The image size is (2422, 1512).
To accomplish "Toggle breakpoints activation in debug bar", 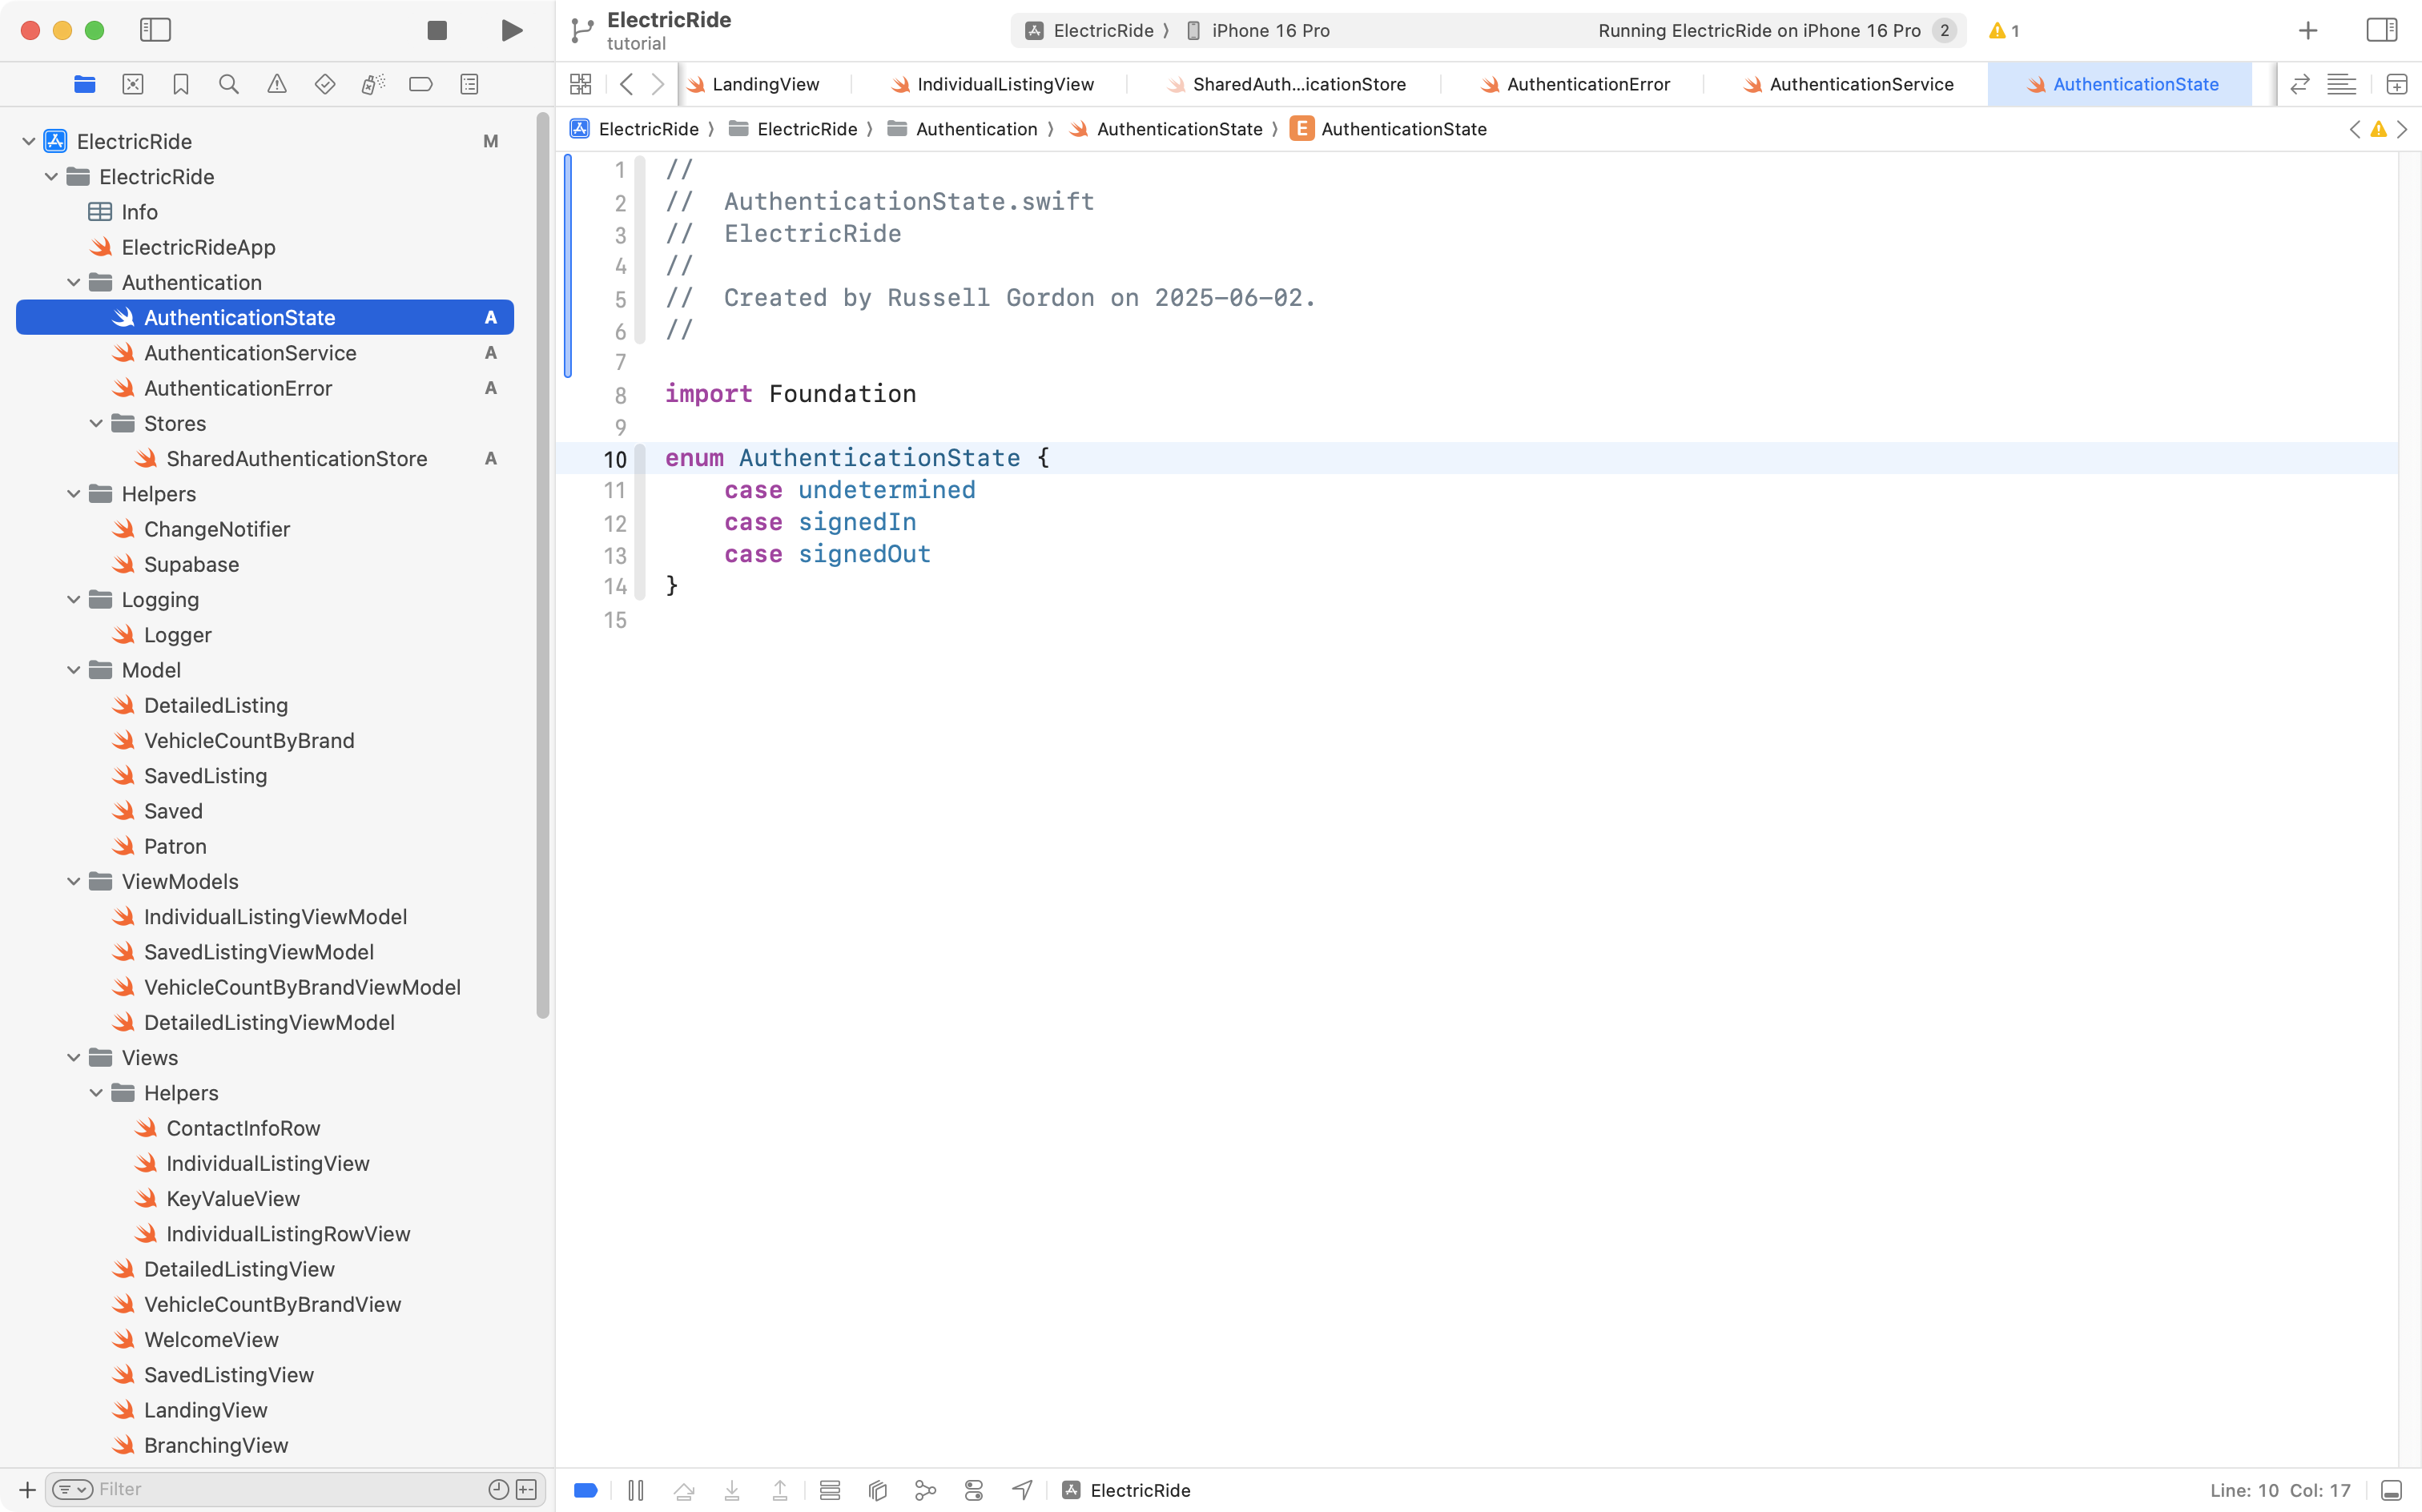I will 586,1490.
